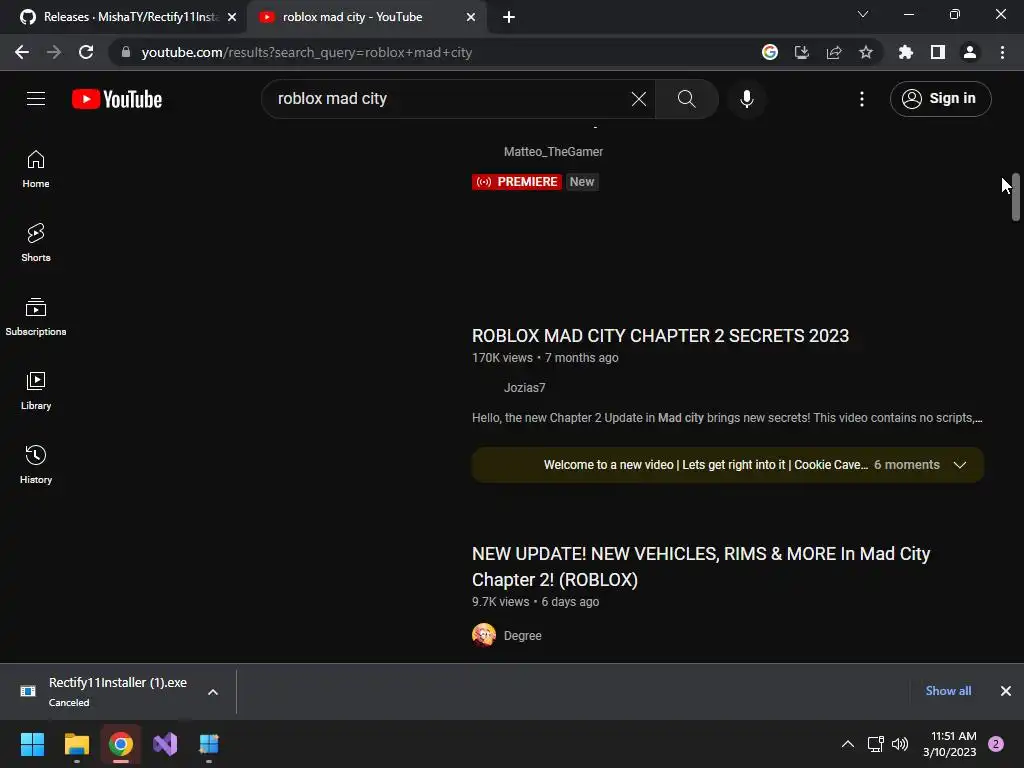Select the roblox mad city YouTube tab

(x=365, y=17)
